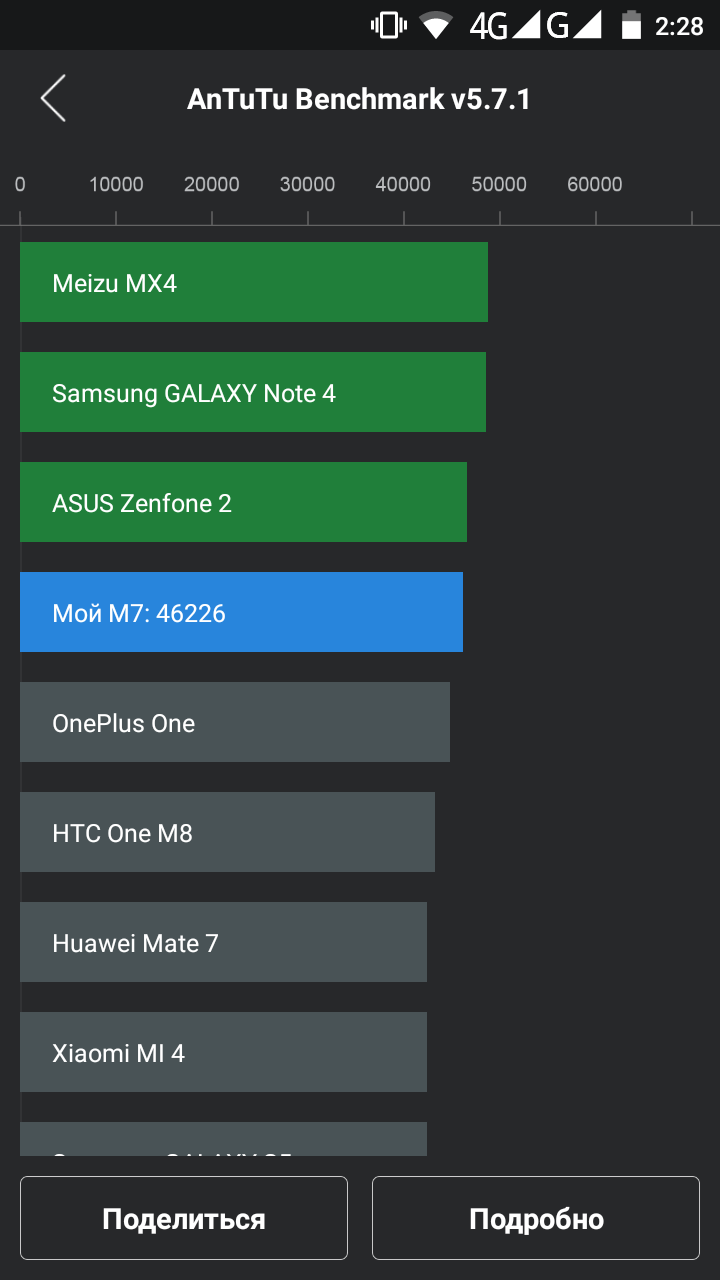Tap the Wi-Fi signal status icon
Image resolution: width=720 pixels, height=1280 pixels.
(x=436, y=25)
